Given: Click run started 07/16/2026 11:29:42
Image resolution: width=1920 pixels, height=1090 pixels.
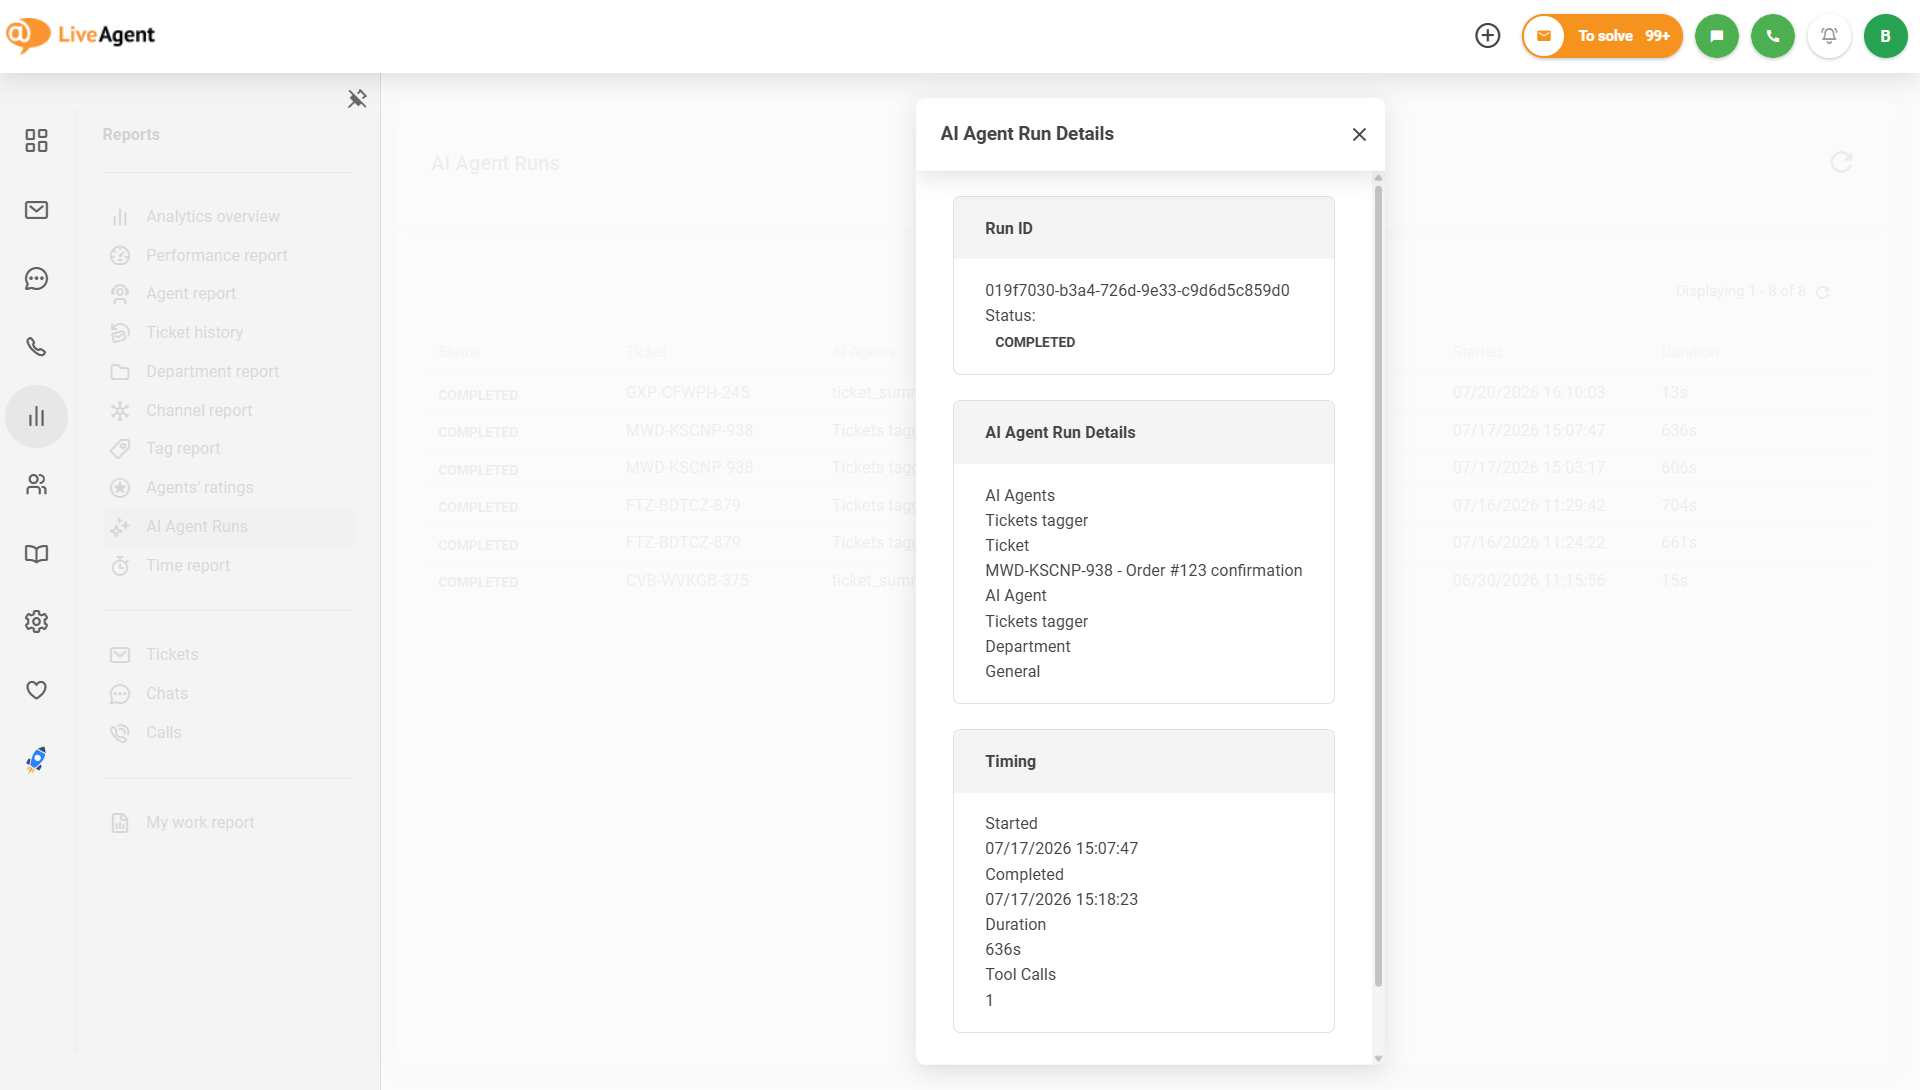Looking at the screenshot, I should point(1529,506).
